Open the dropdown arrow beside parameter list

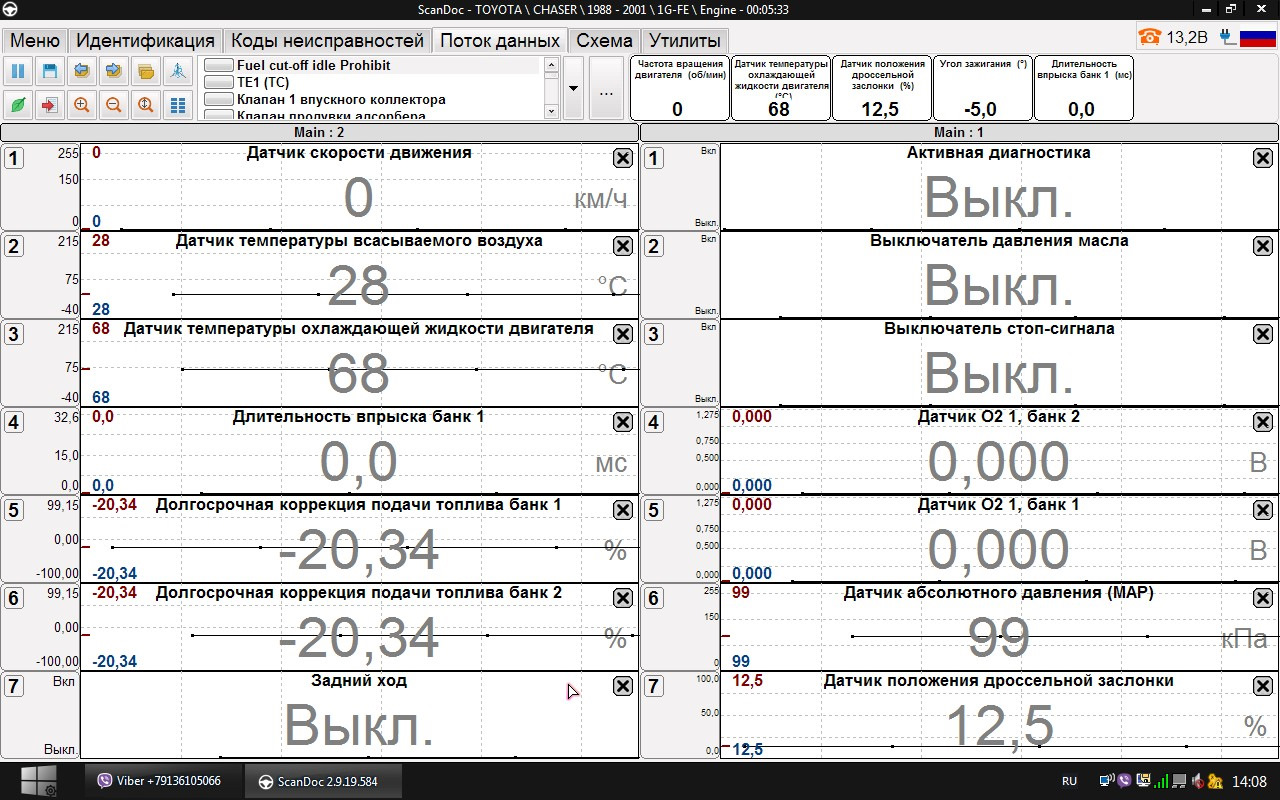pos(573,88)
